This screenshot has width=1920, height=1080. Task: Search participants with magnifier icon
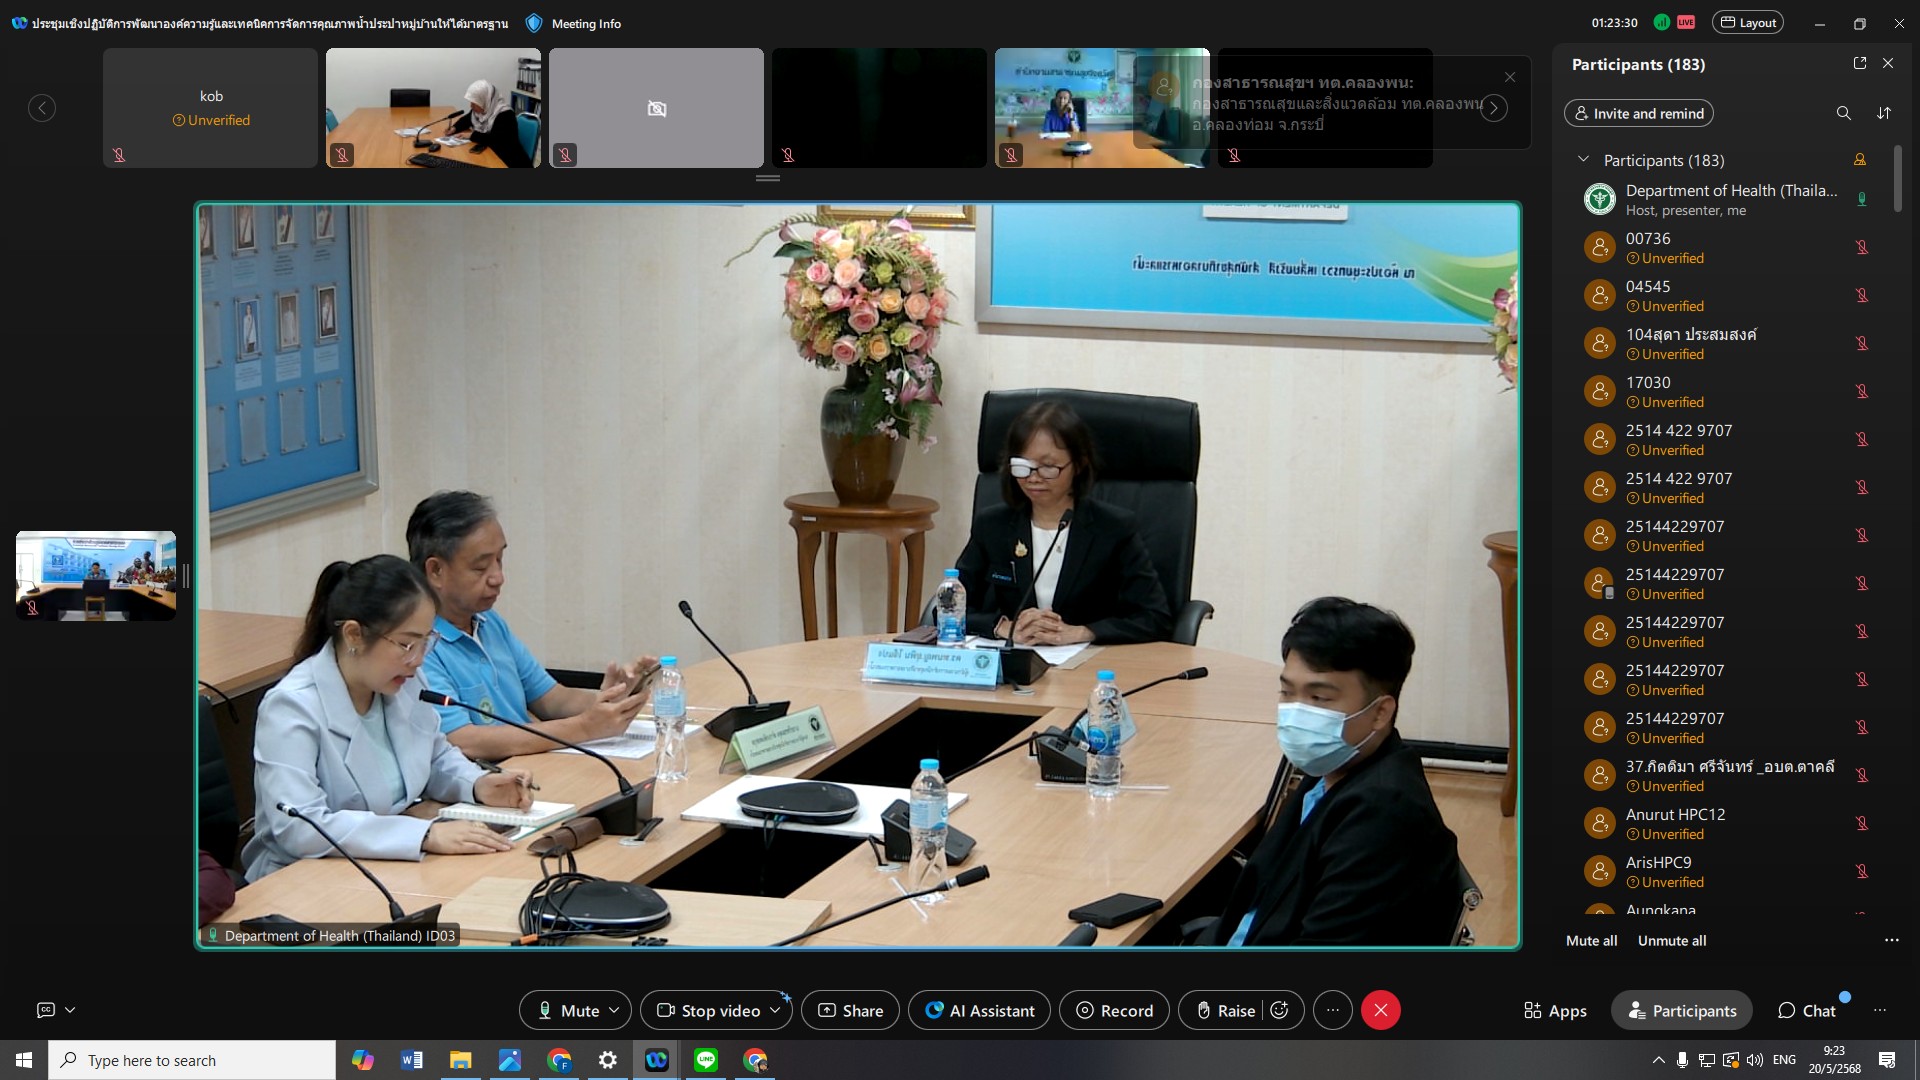coord(1843,113)
